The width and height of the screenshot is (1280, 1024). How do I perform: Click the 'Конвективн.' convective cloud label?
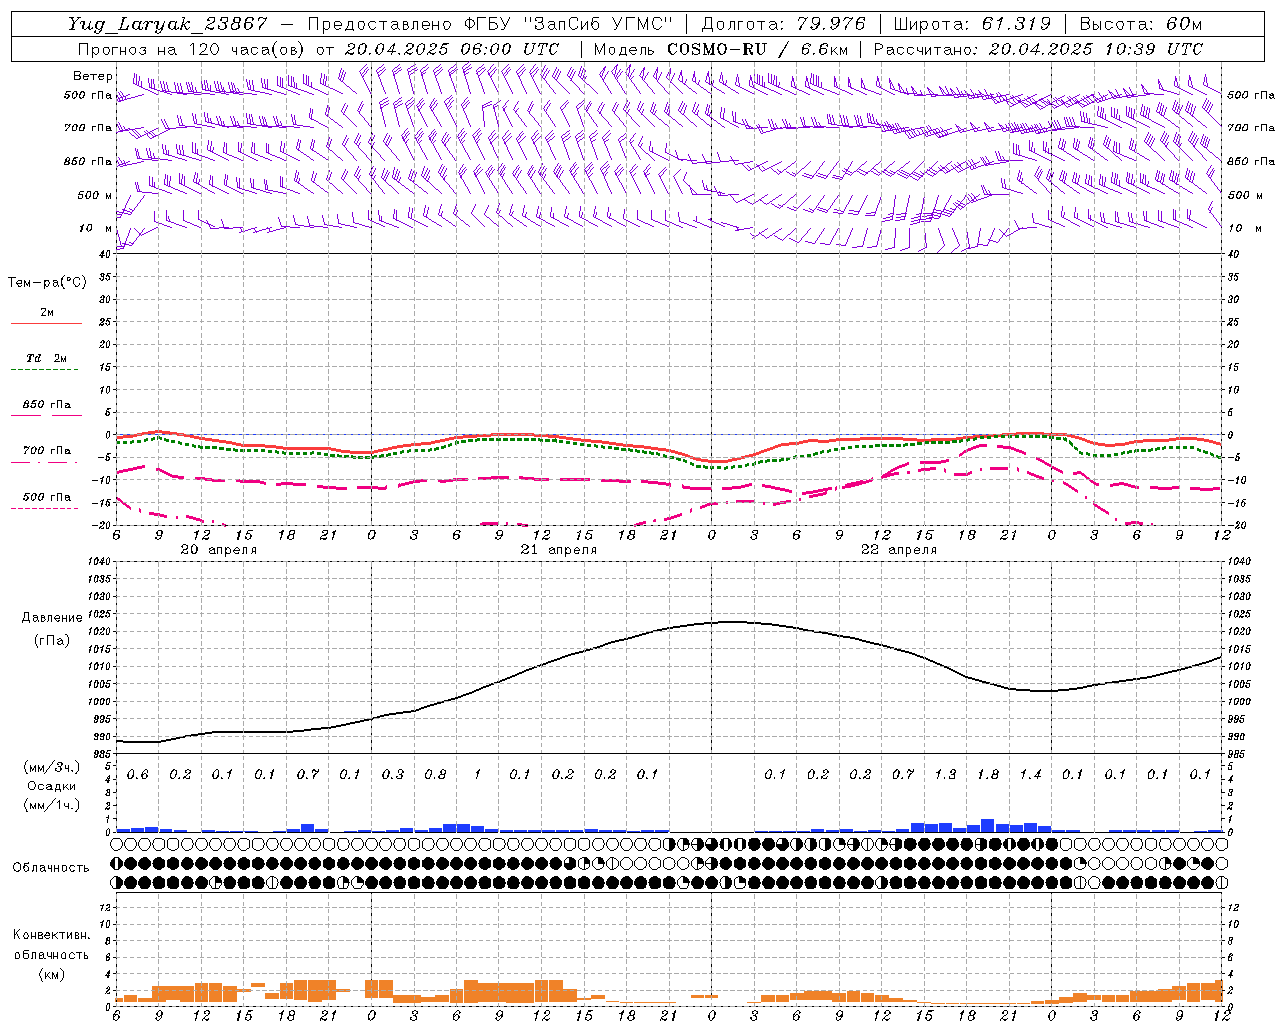click(x=51, y=935)
